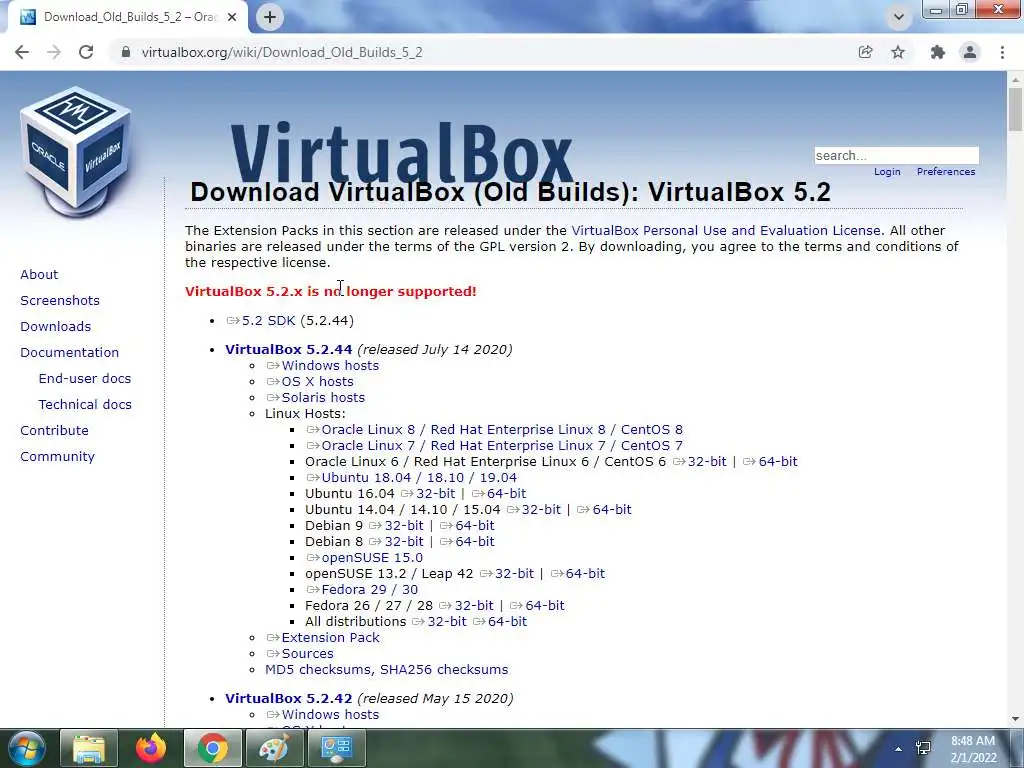Open a new tab with the plus button

[x=270, y=17]
